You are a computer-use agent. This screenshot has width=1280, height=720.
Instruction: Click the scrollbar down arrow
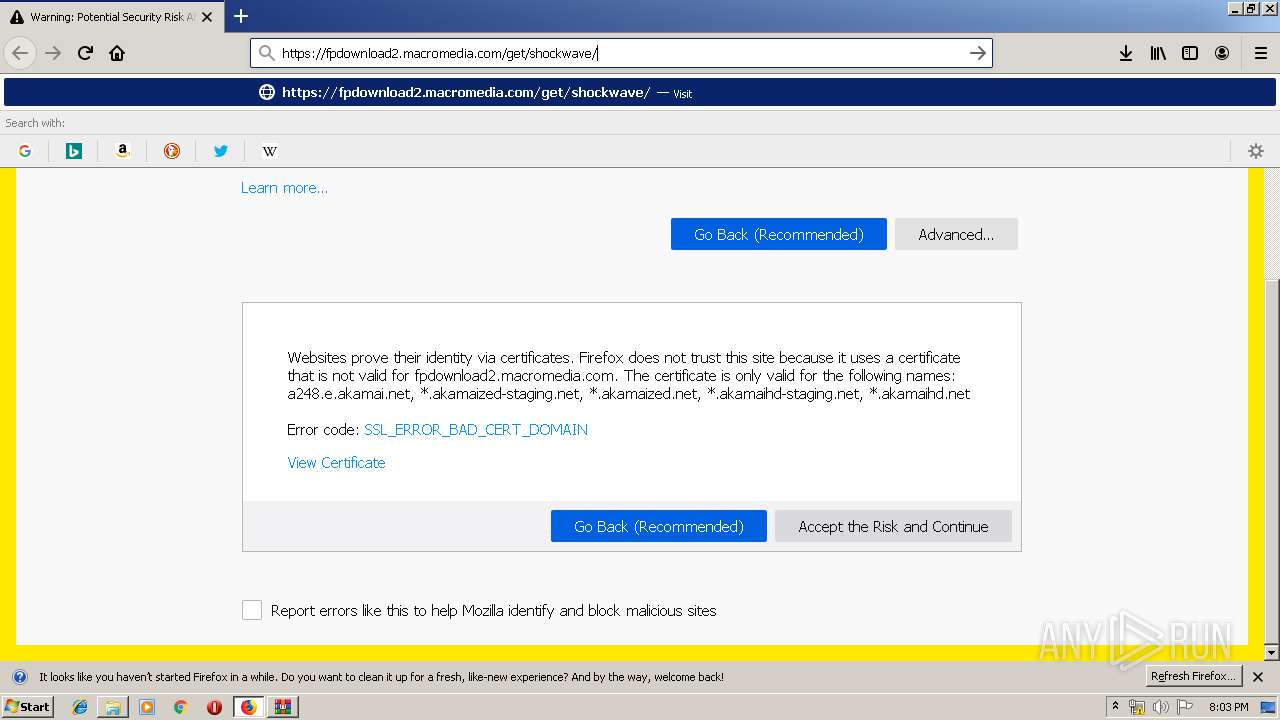pos(1272,653)
